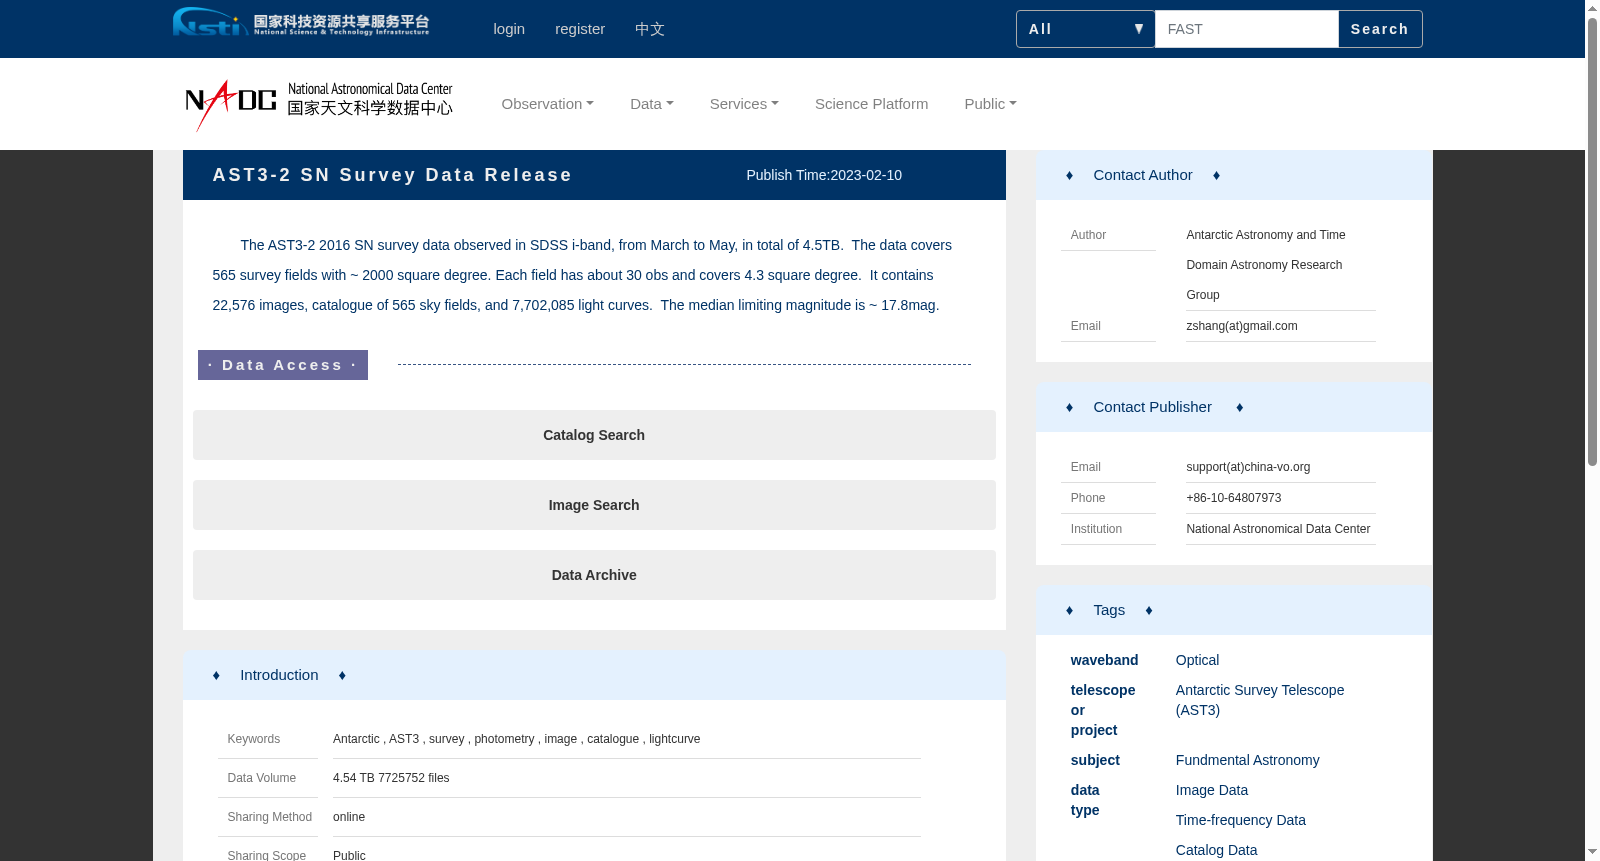This screenshot has height=861, width=1600.
Task: Click the NSTI platform logo
Action: 301,22
